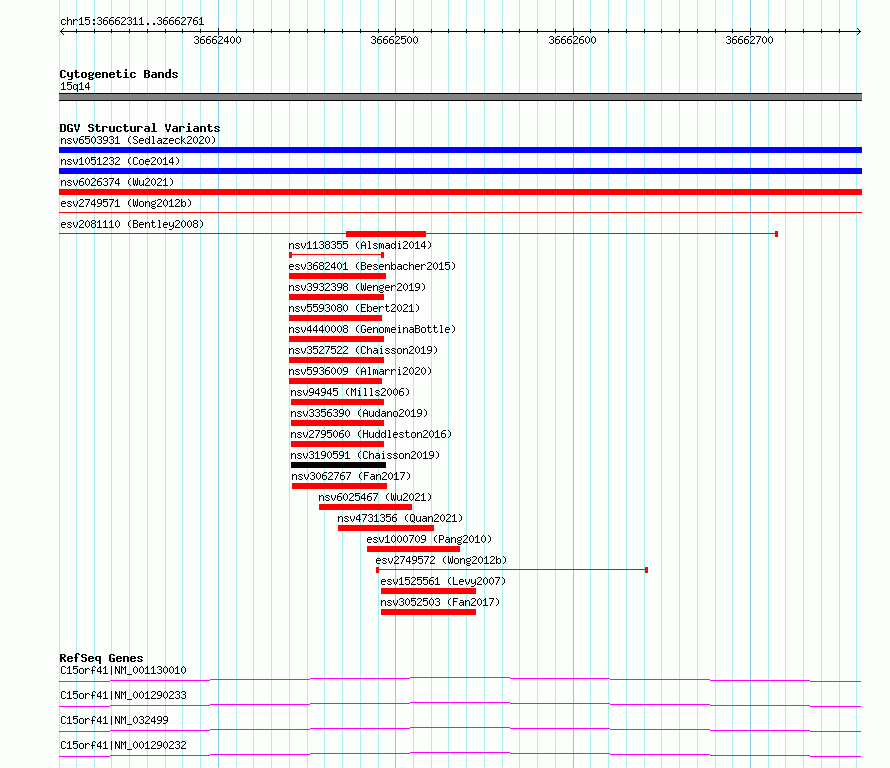Screen dimensions: 890x768
Task: Open C15orf41|NM_001130010 gene label
Action: pos(123,670)
